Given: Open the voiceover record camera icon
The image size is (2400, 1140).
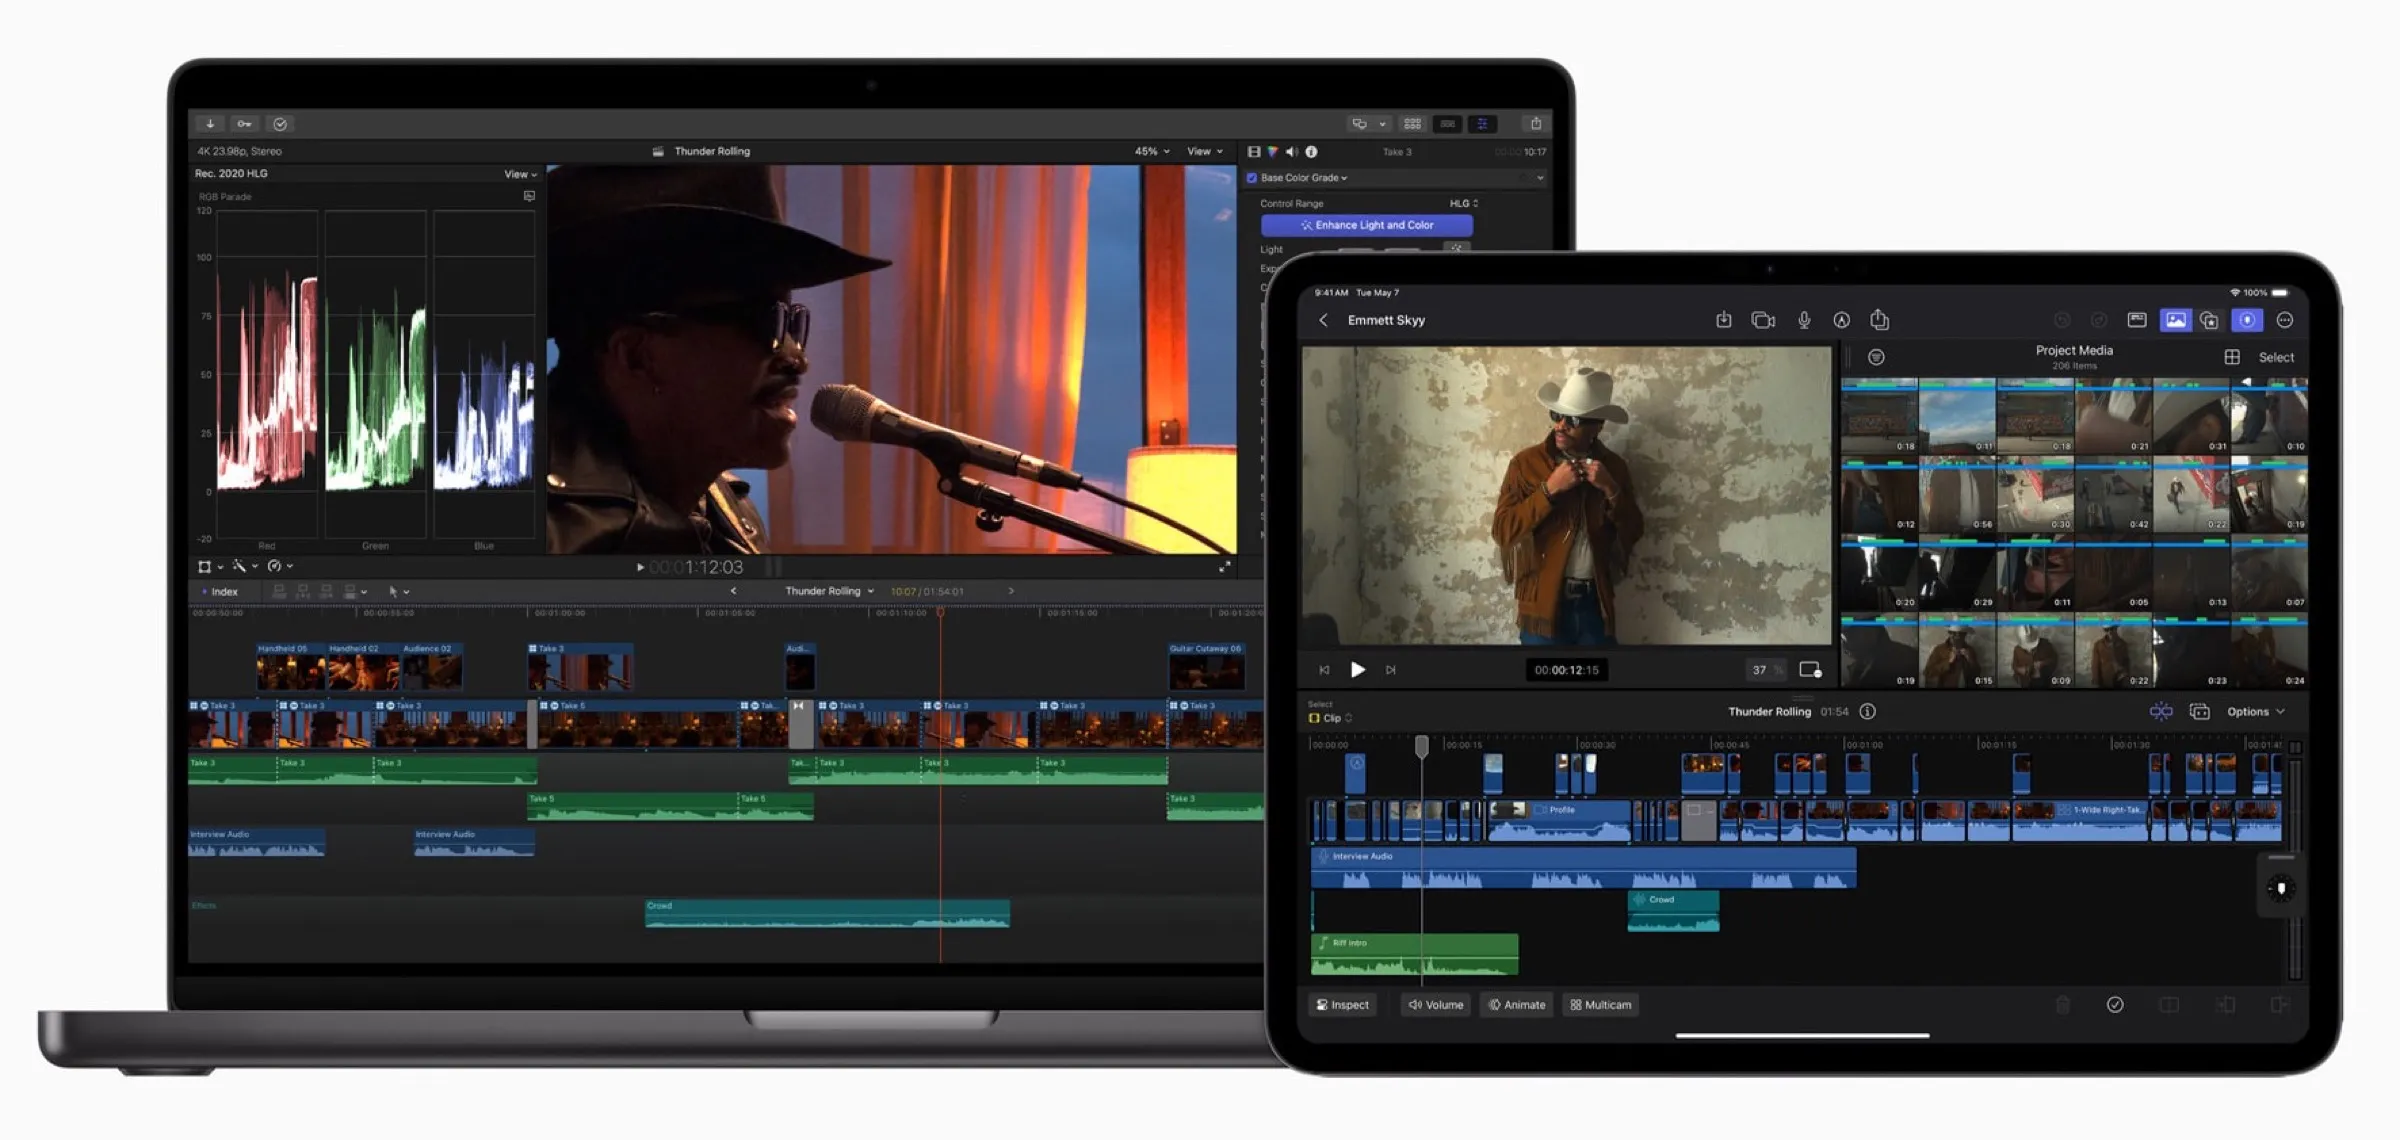Looking at the screenshot, I should [x=1763, y=320].
